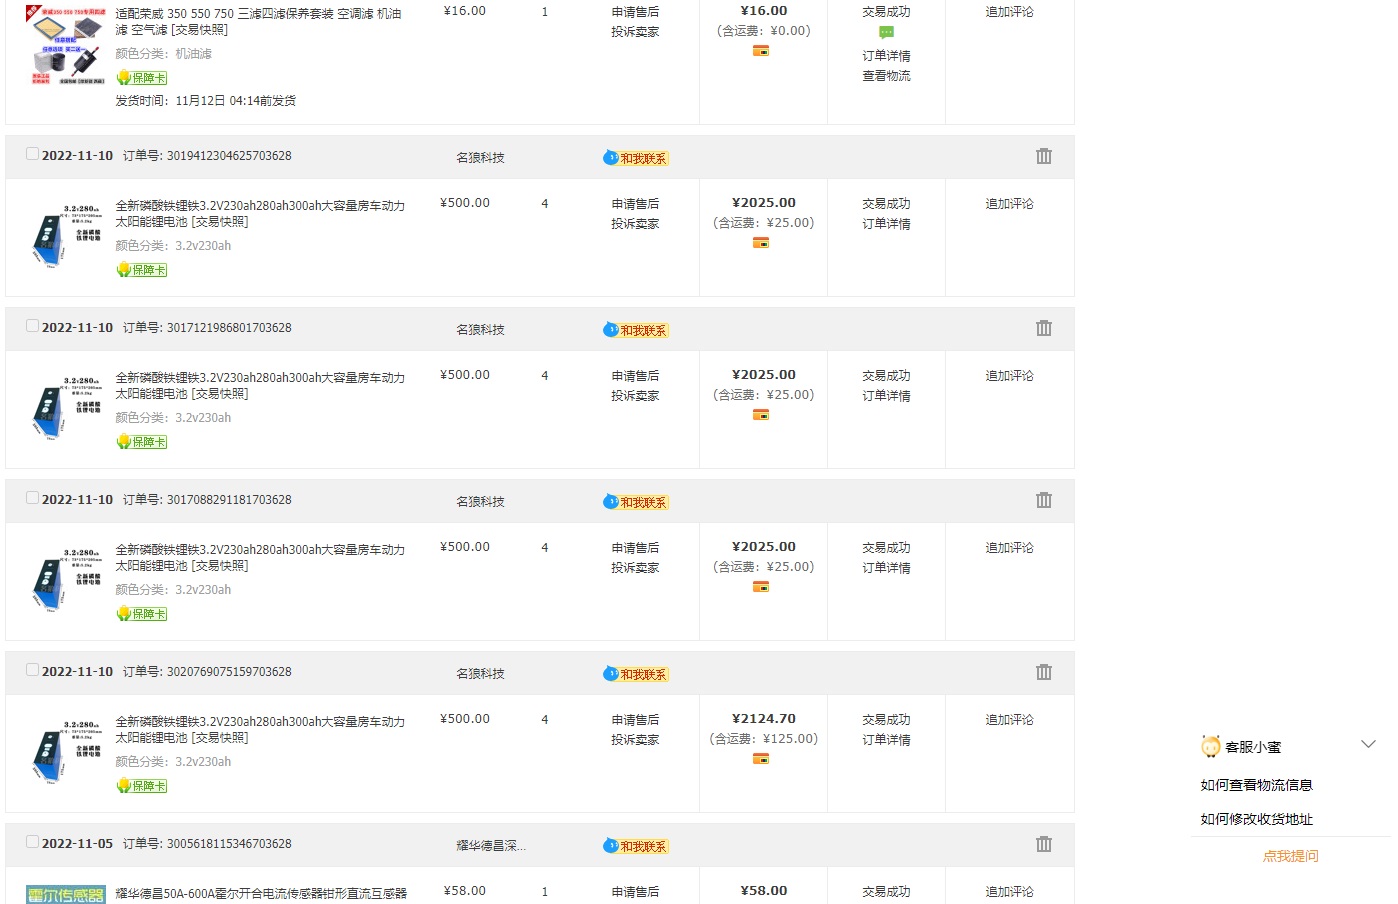Click 点我提问 link

coord(1290,856)
